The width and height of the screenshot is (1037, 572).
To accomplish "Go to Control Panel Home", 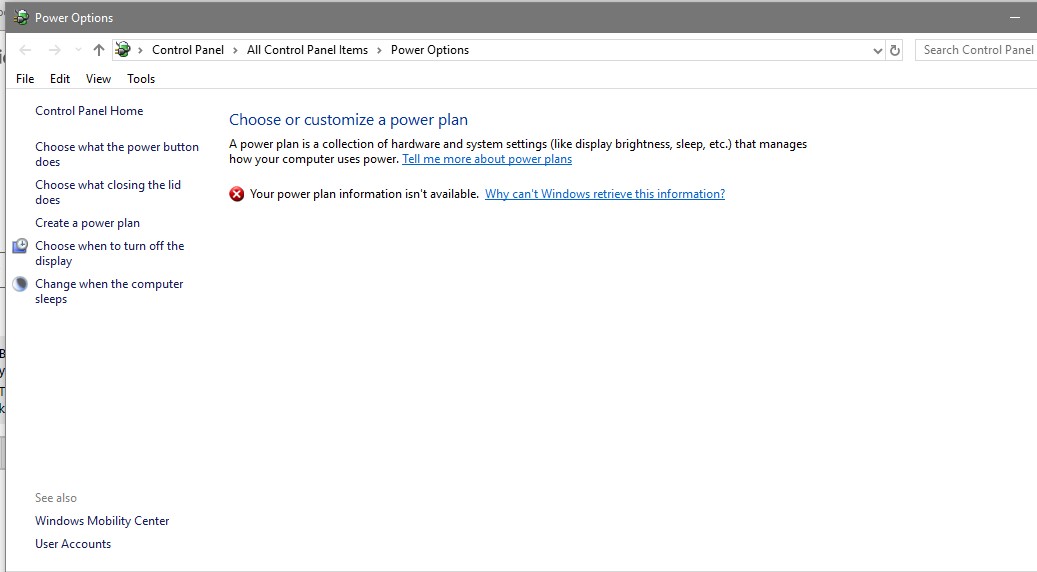I will point(89,110).
